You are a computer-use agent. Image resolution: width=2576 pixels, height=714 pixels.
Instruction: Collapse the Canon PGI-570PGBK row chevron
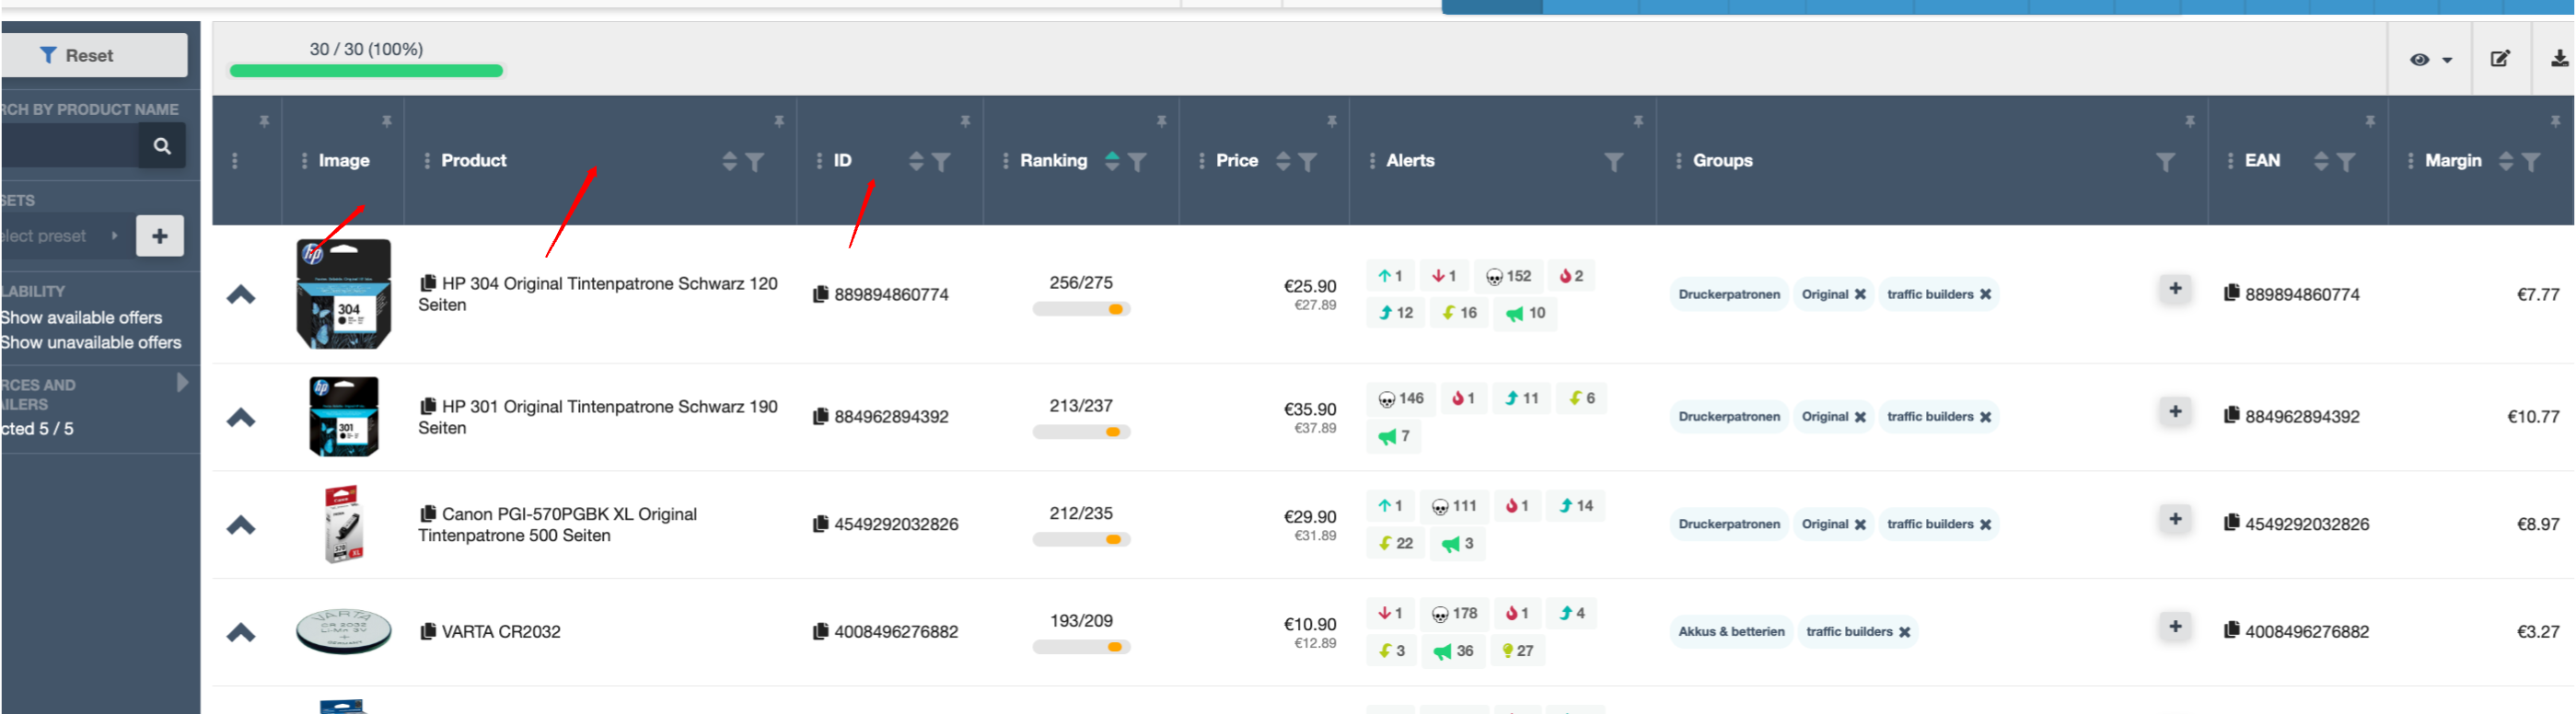tap(241, 525)
